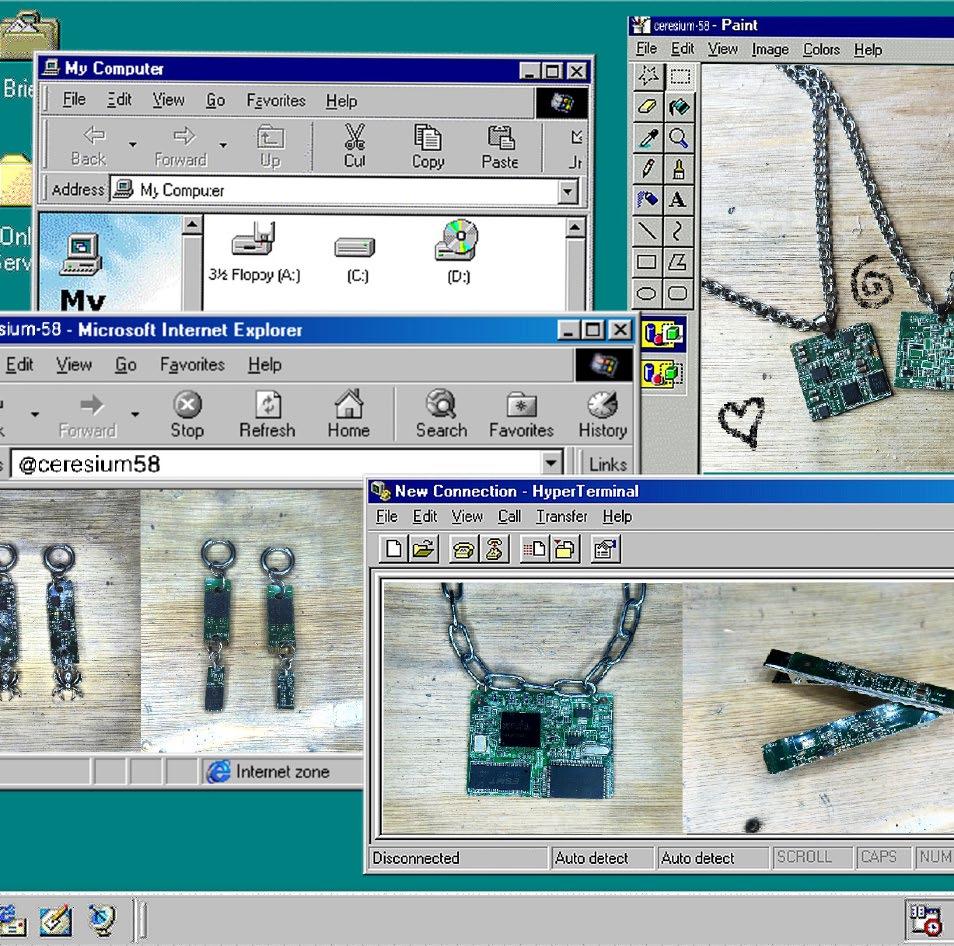The height and width of the screenshot is (946, 954).
Task: Click the Links bar in Internet Explorer
Action: (607, 464)
